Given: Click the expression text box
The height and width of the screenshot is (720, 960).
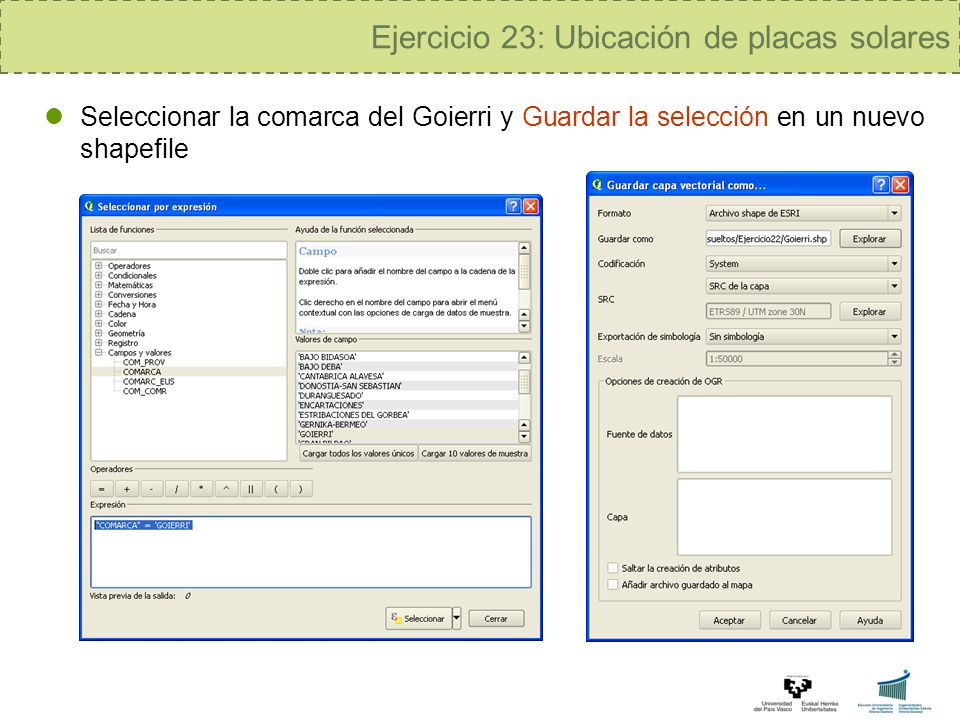Looking at the screenshot, I should (x=311, y=552).
